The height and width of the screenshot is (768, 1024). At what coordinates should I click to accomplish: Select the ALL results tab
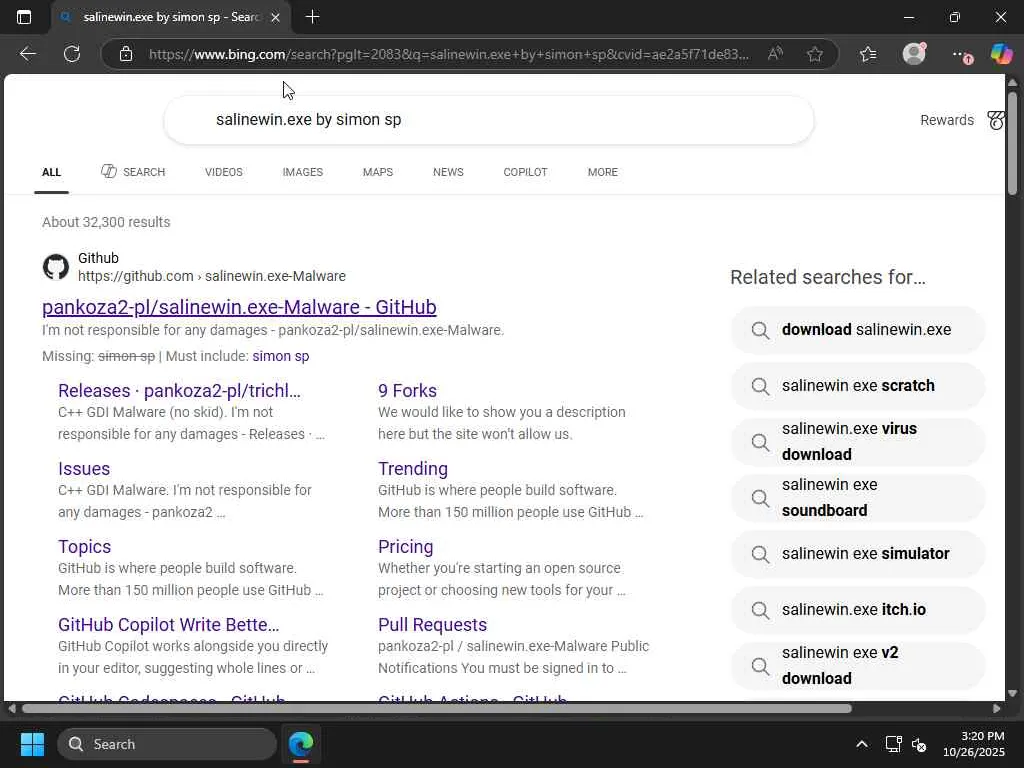(52, 172)
